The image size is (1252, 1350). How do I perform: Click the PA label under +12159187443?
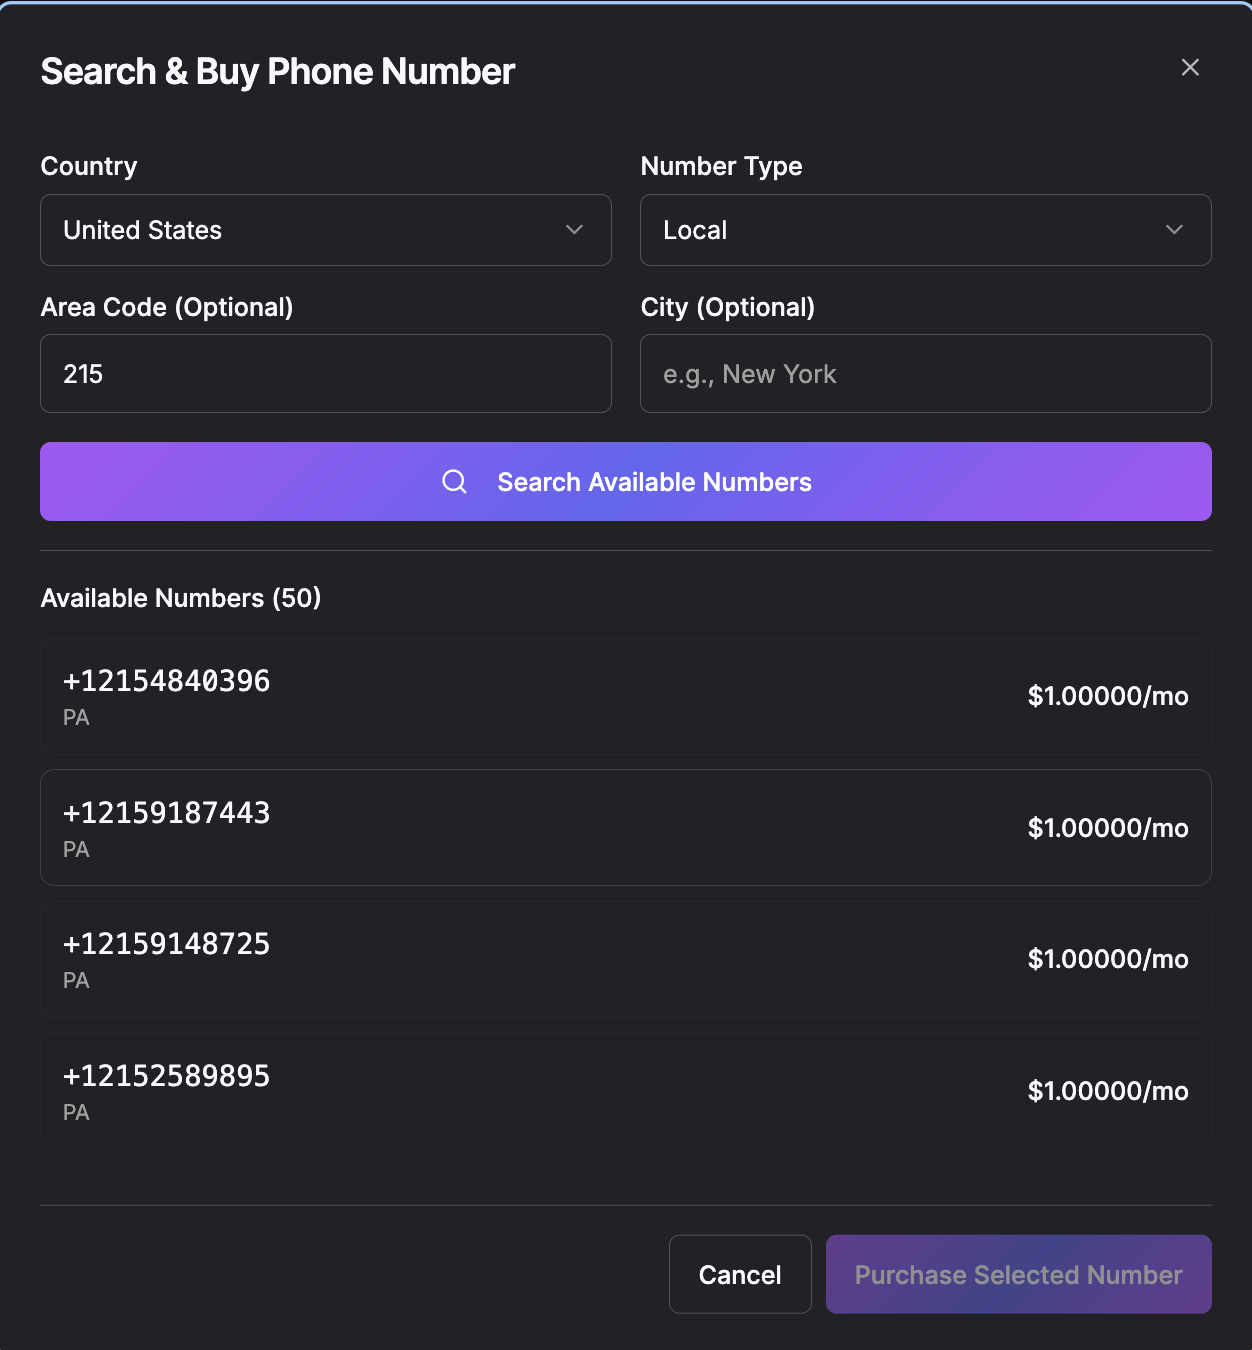pos(76,849)
